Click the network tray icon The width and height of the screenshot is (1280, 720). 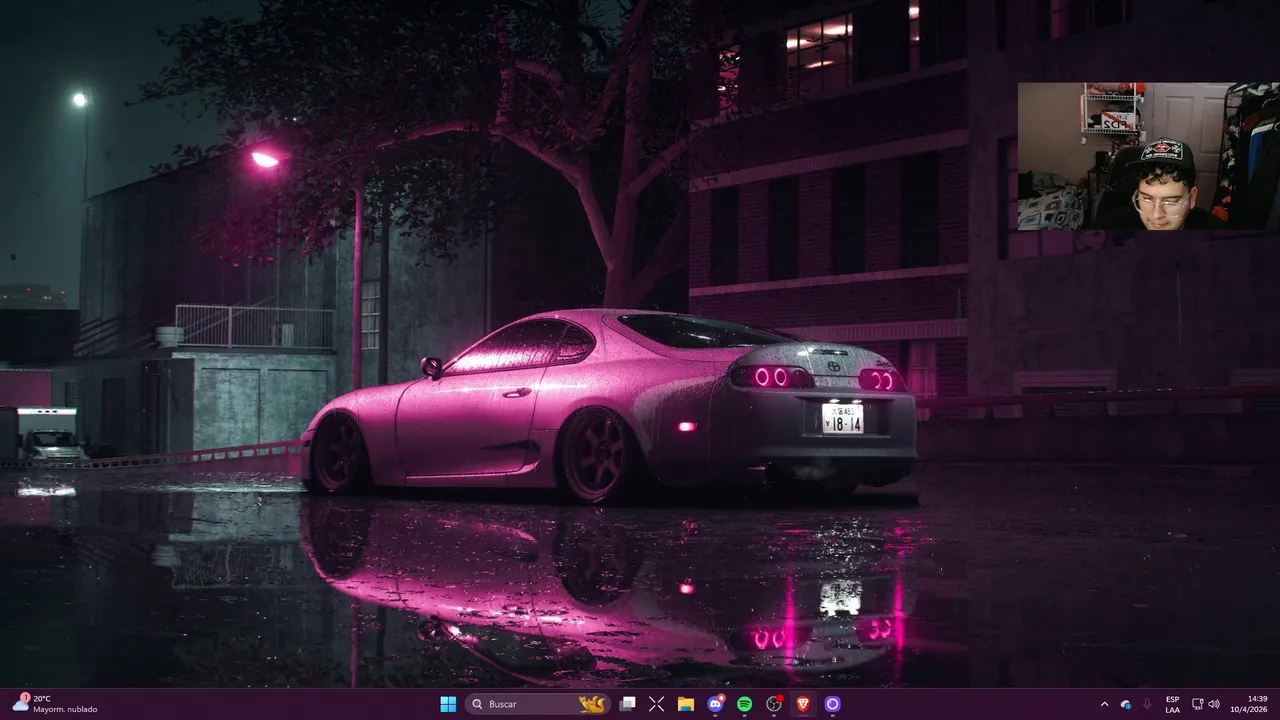(1198, 704)
